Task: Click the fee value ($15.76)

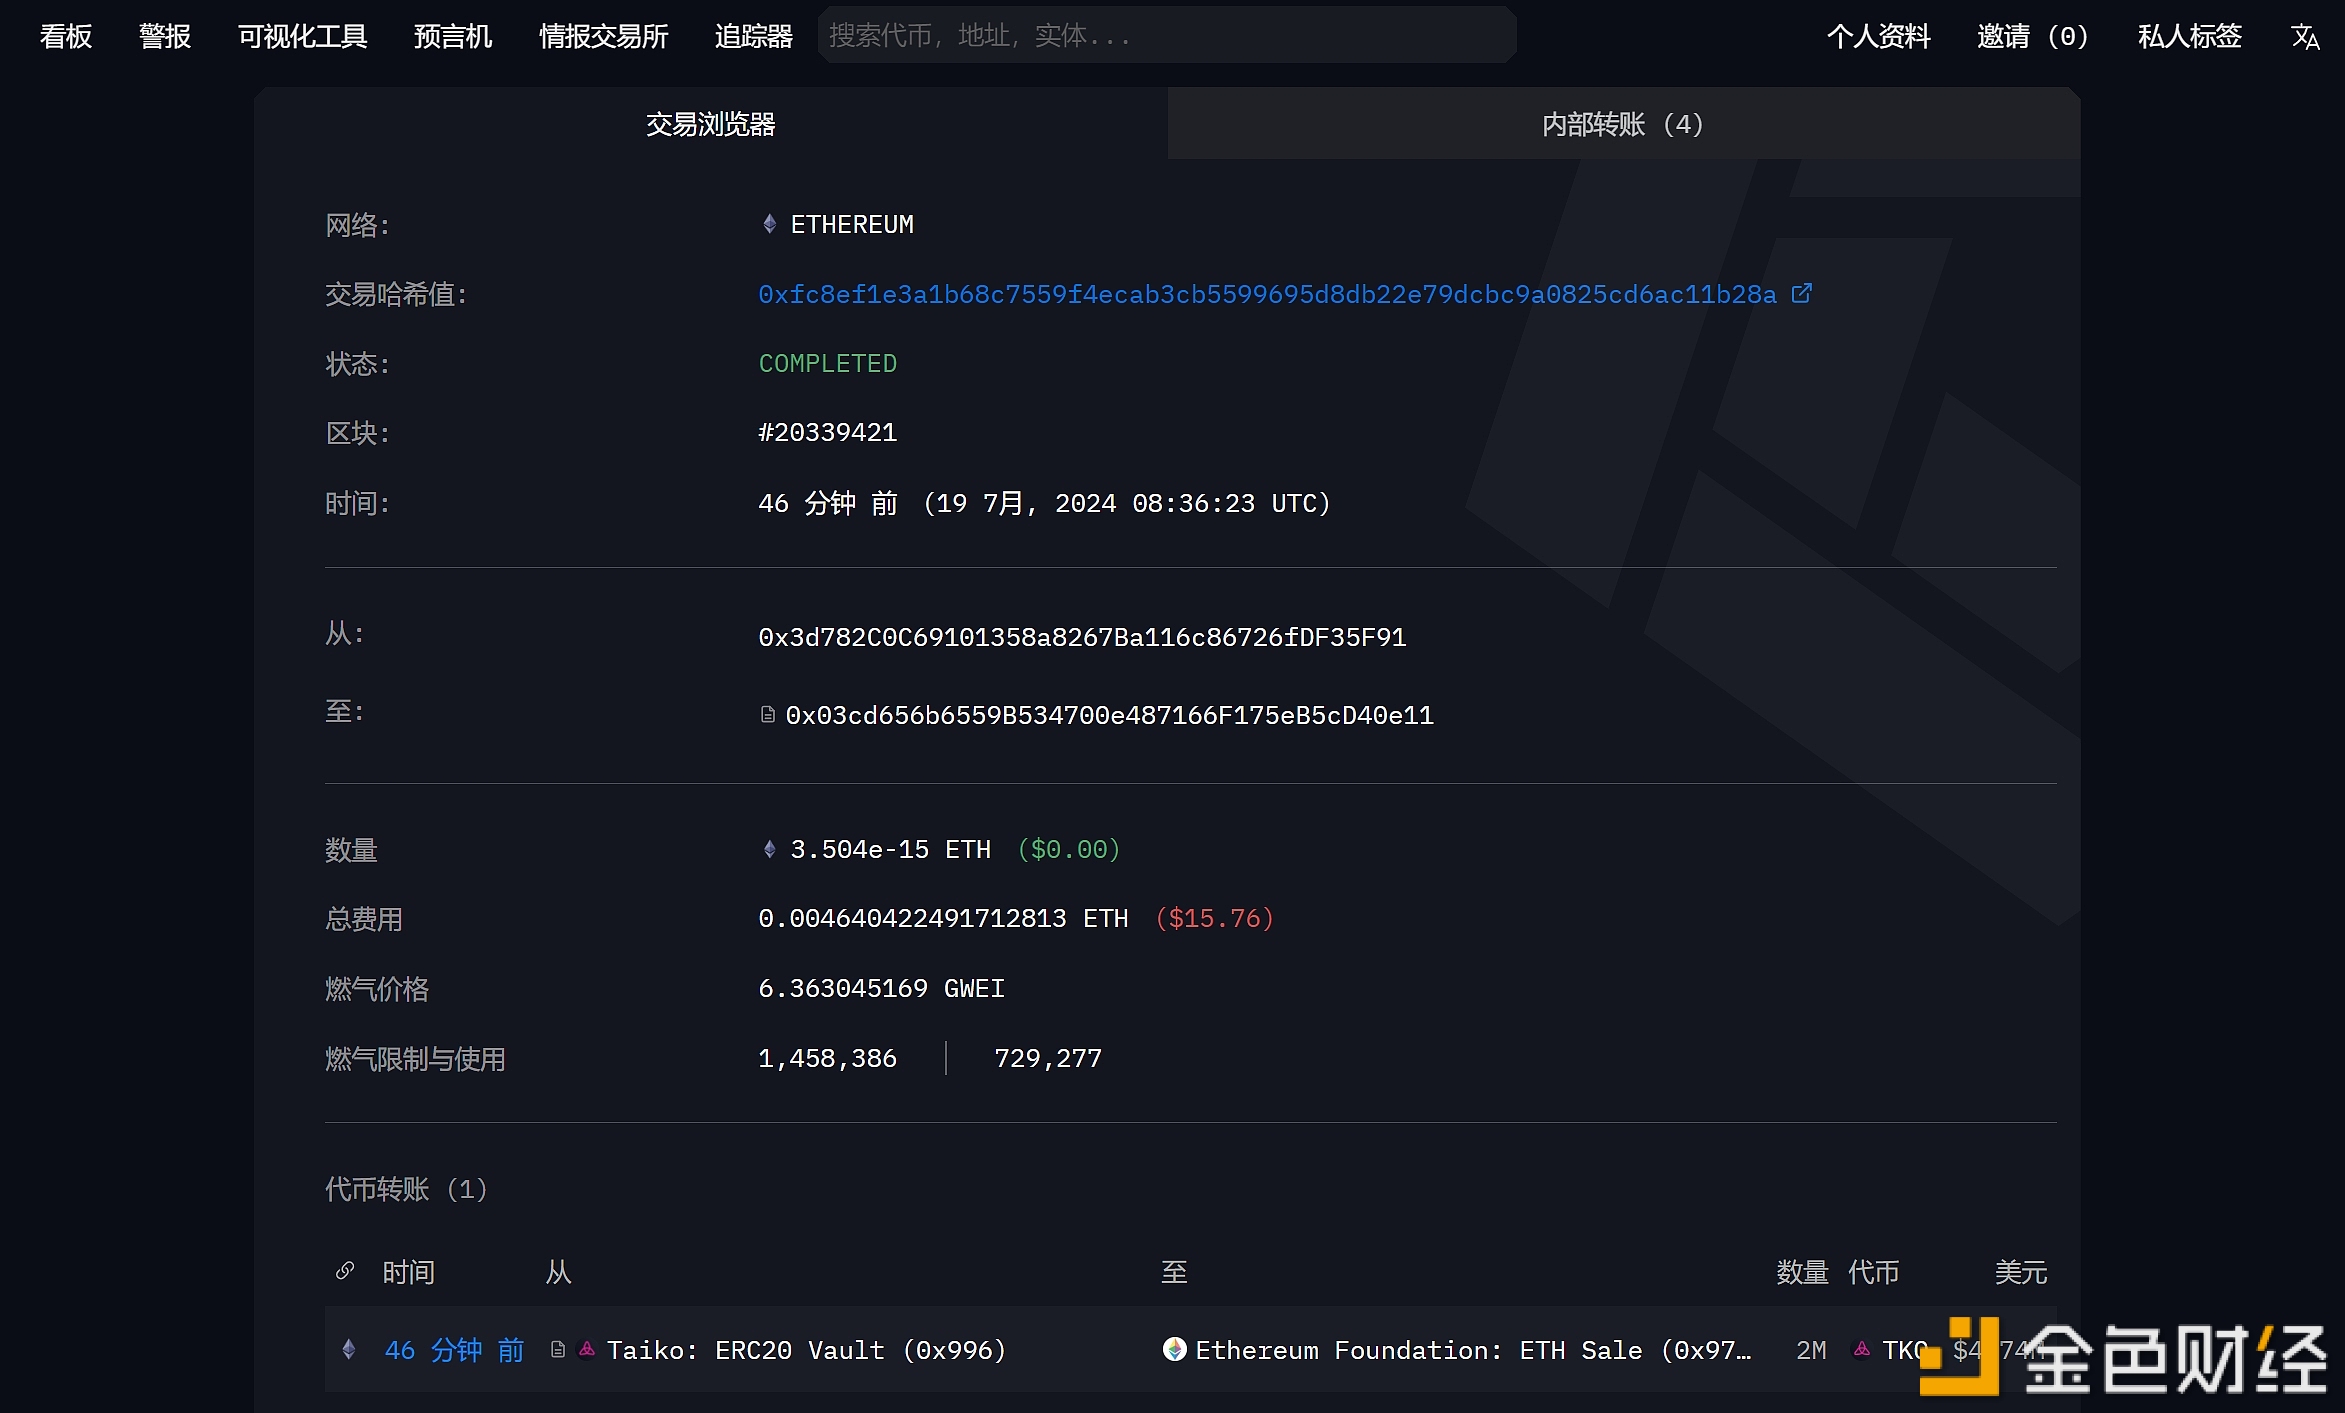Action: pyautogui.click(x=1214, y=918)
